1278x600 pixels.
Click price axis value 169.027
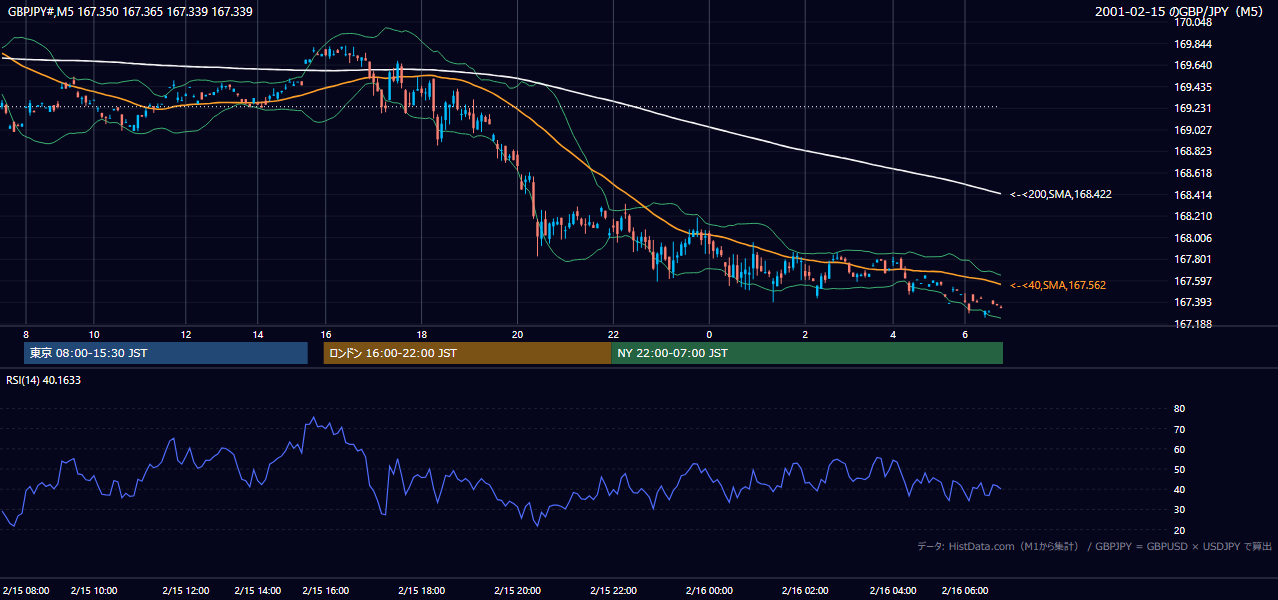[x=1193, y=130]
